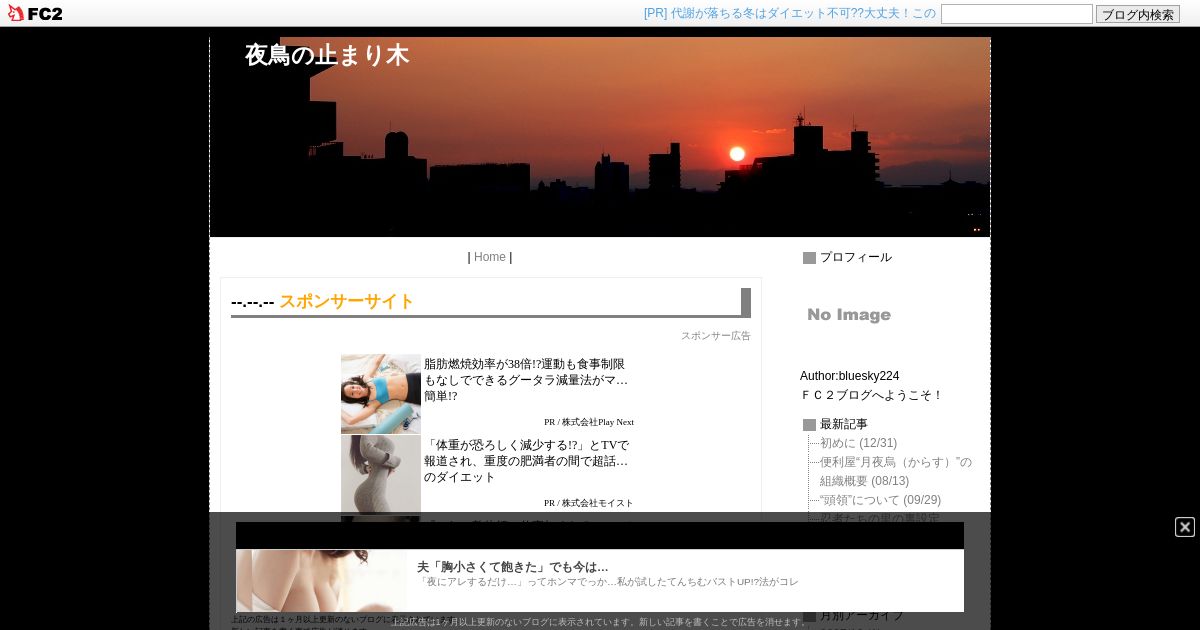Click the 体重が恐ろしく減少 ad thumbnail
The width and height of the screenshot is (1200, 630).
pyautogui.click(x=381, y=474)
